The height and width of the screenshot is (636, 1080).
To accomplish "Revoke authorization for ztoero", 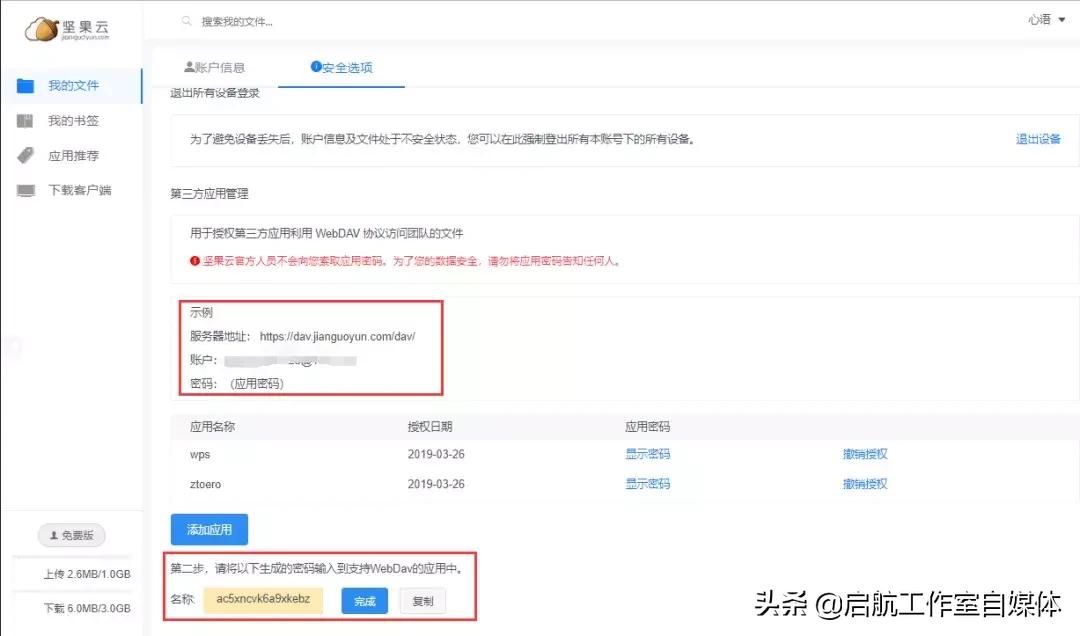I will 864,483.
